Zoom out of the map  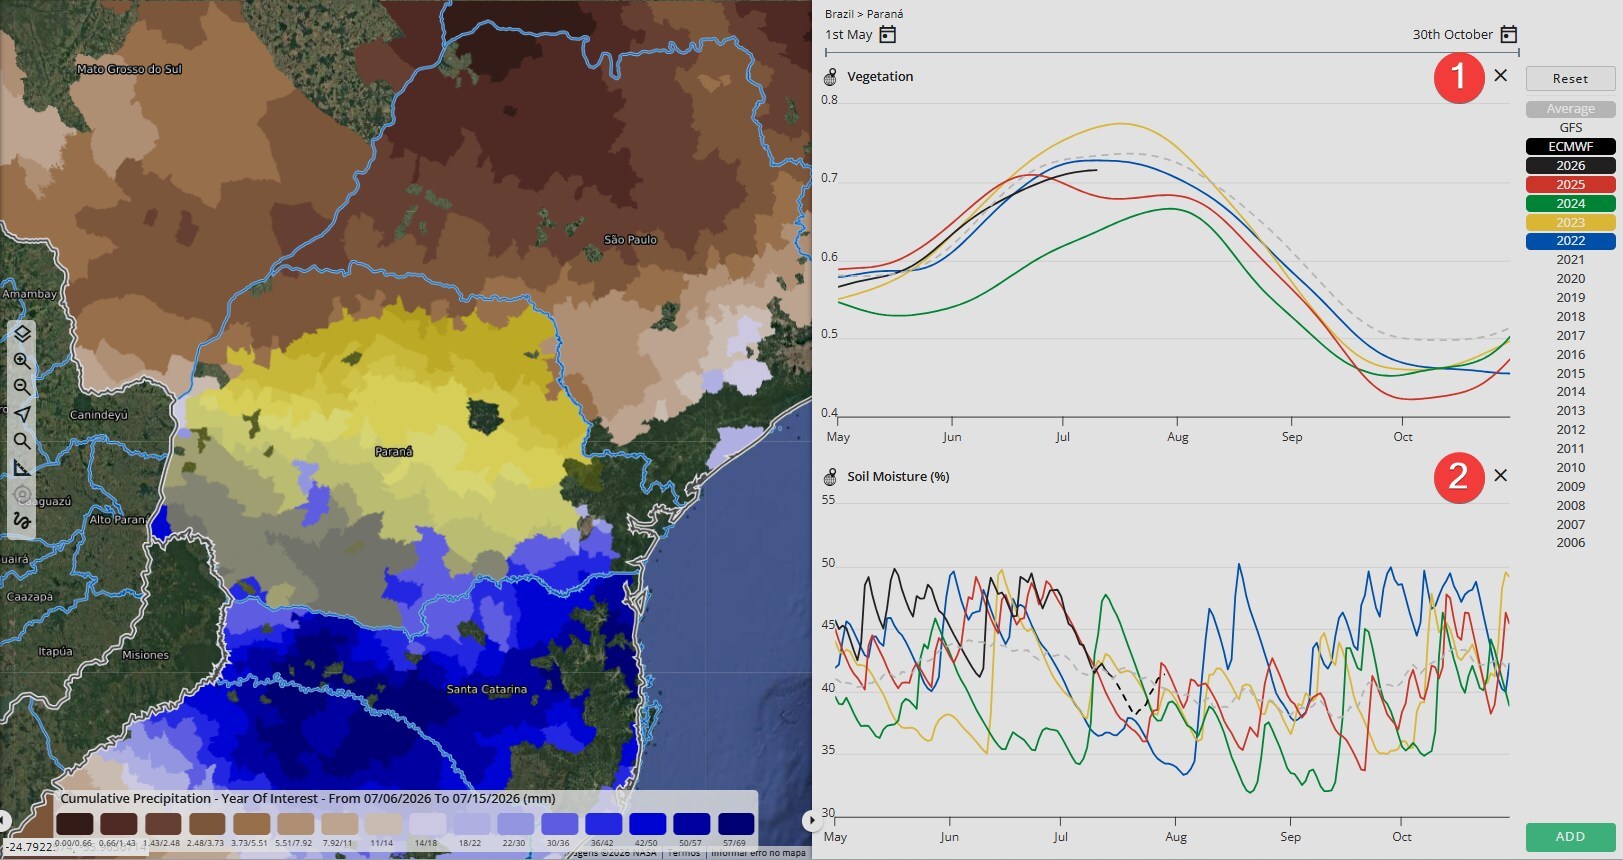coord(22,387)
